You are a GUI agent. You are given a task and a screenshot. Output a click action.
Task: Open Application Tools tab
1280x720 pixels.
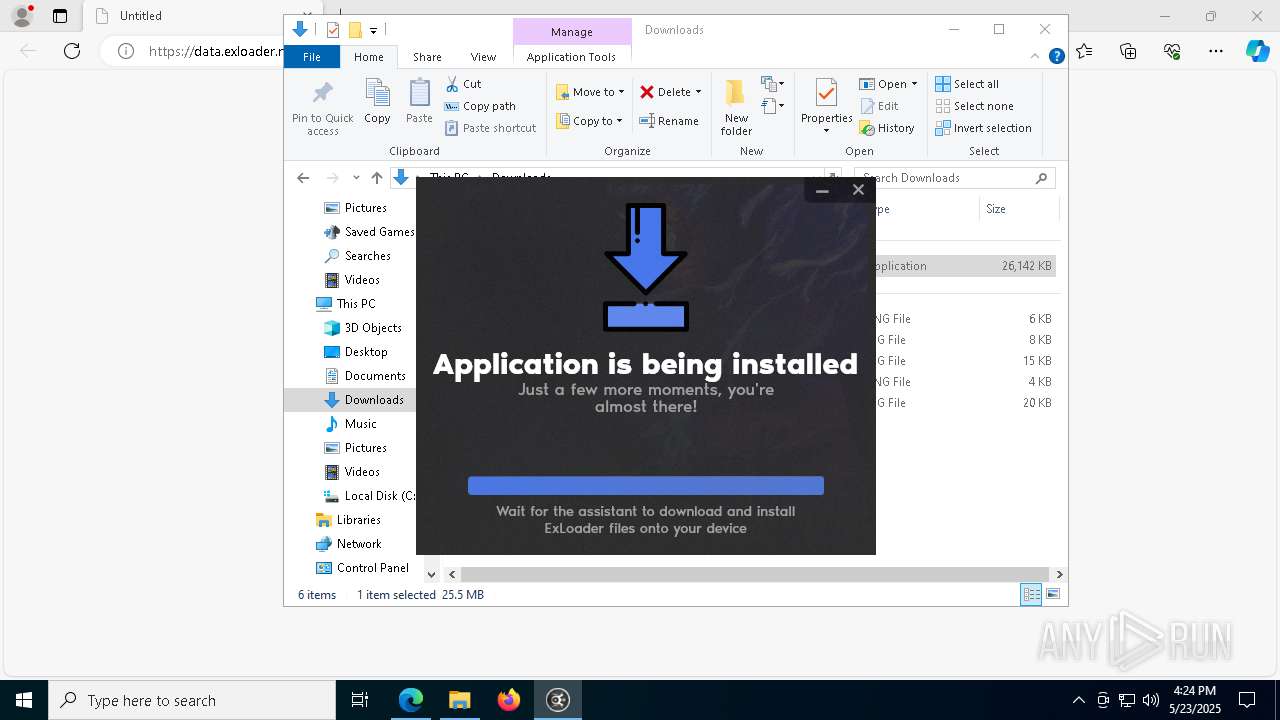(x=571, y=57)
